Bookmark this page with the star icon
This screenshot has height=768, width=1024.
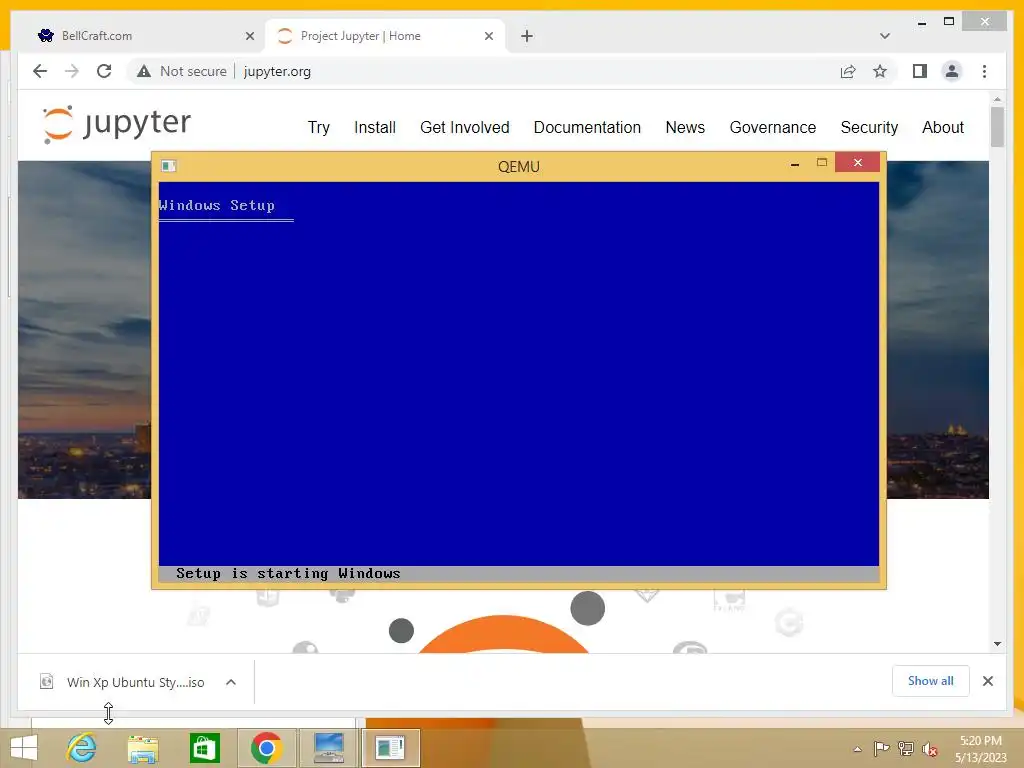(x=880, y=71)
